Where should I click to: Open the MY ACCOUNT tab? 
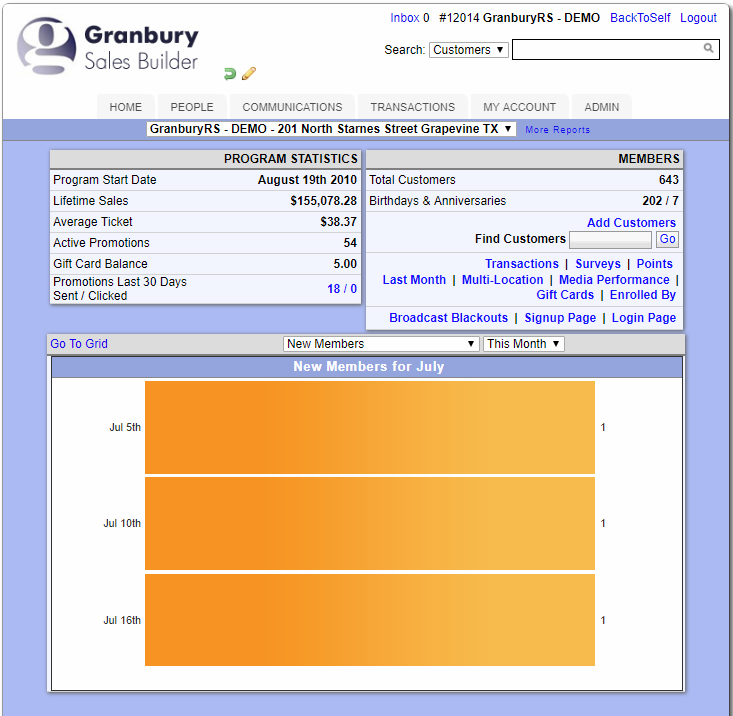519,107
